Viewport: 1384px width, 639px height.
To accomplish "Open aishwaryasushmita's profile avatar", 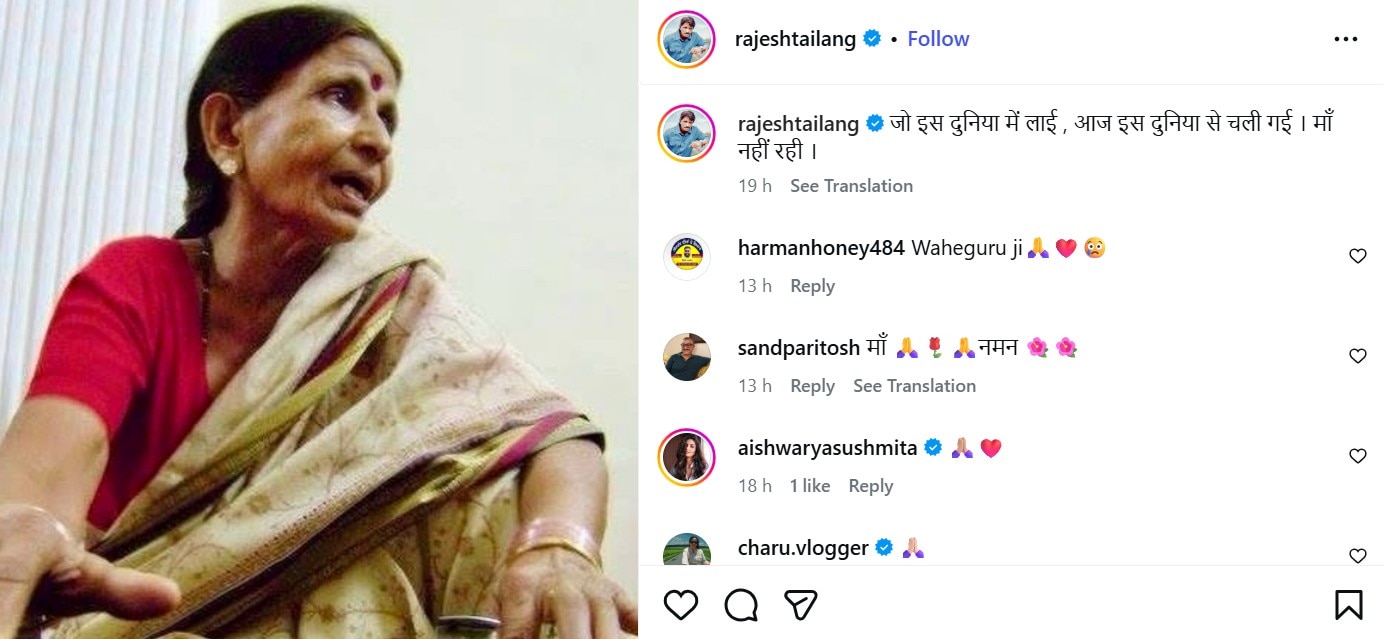I will pyautogui.click(x=687, y=457).
